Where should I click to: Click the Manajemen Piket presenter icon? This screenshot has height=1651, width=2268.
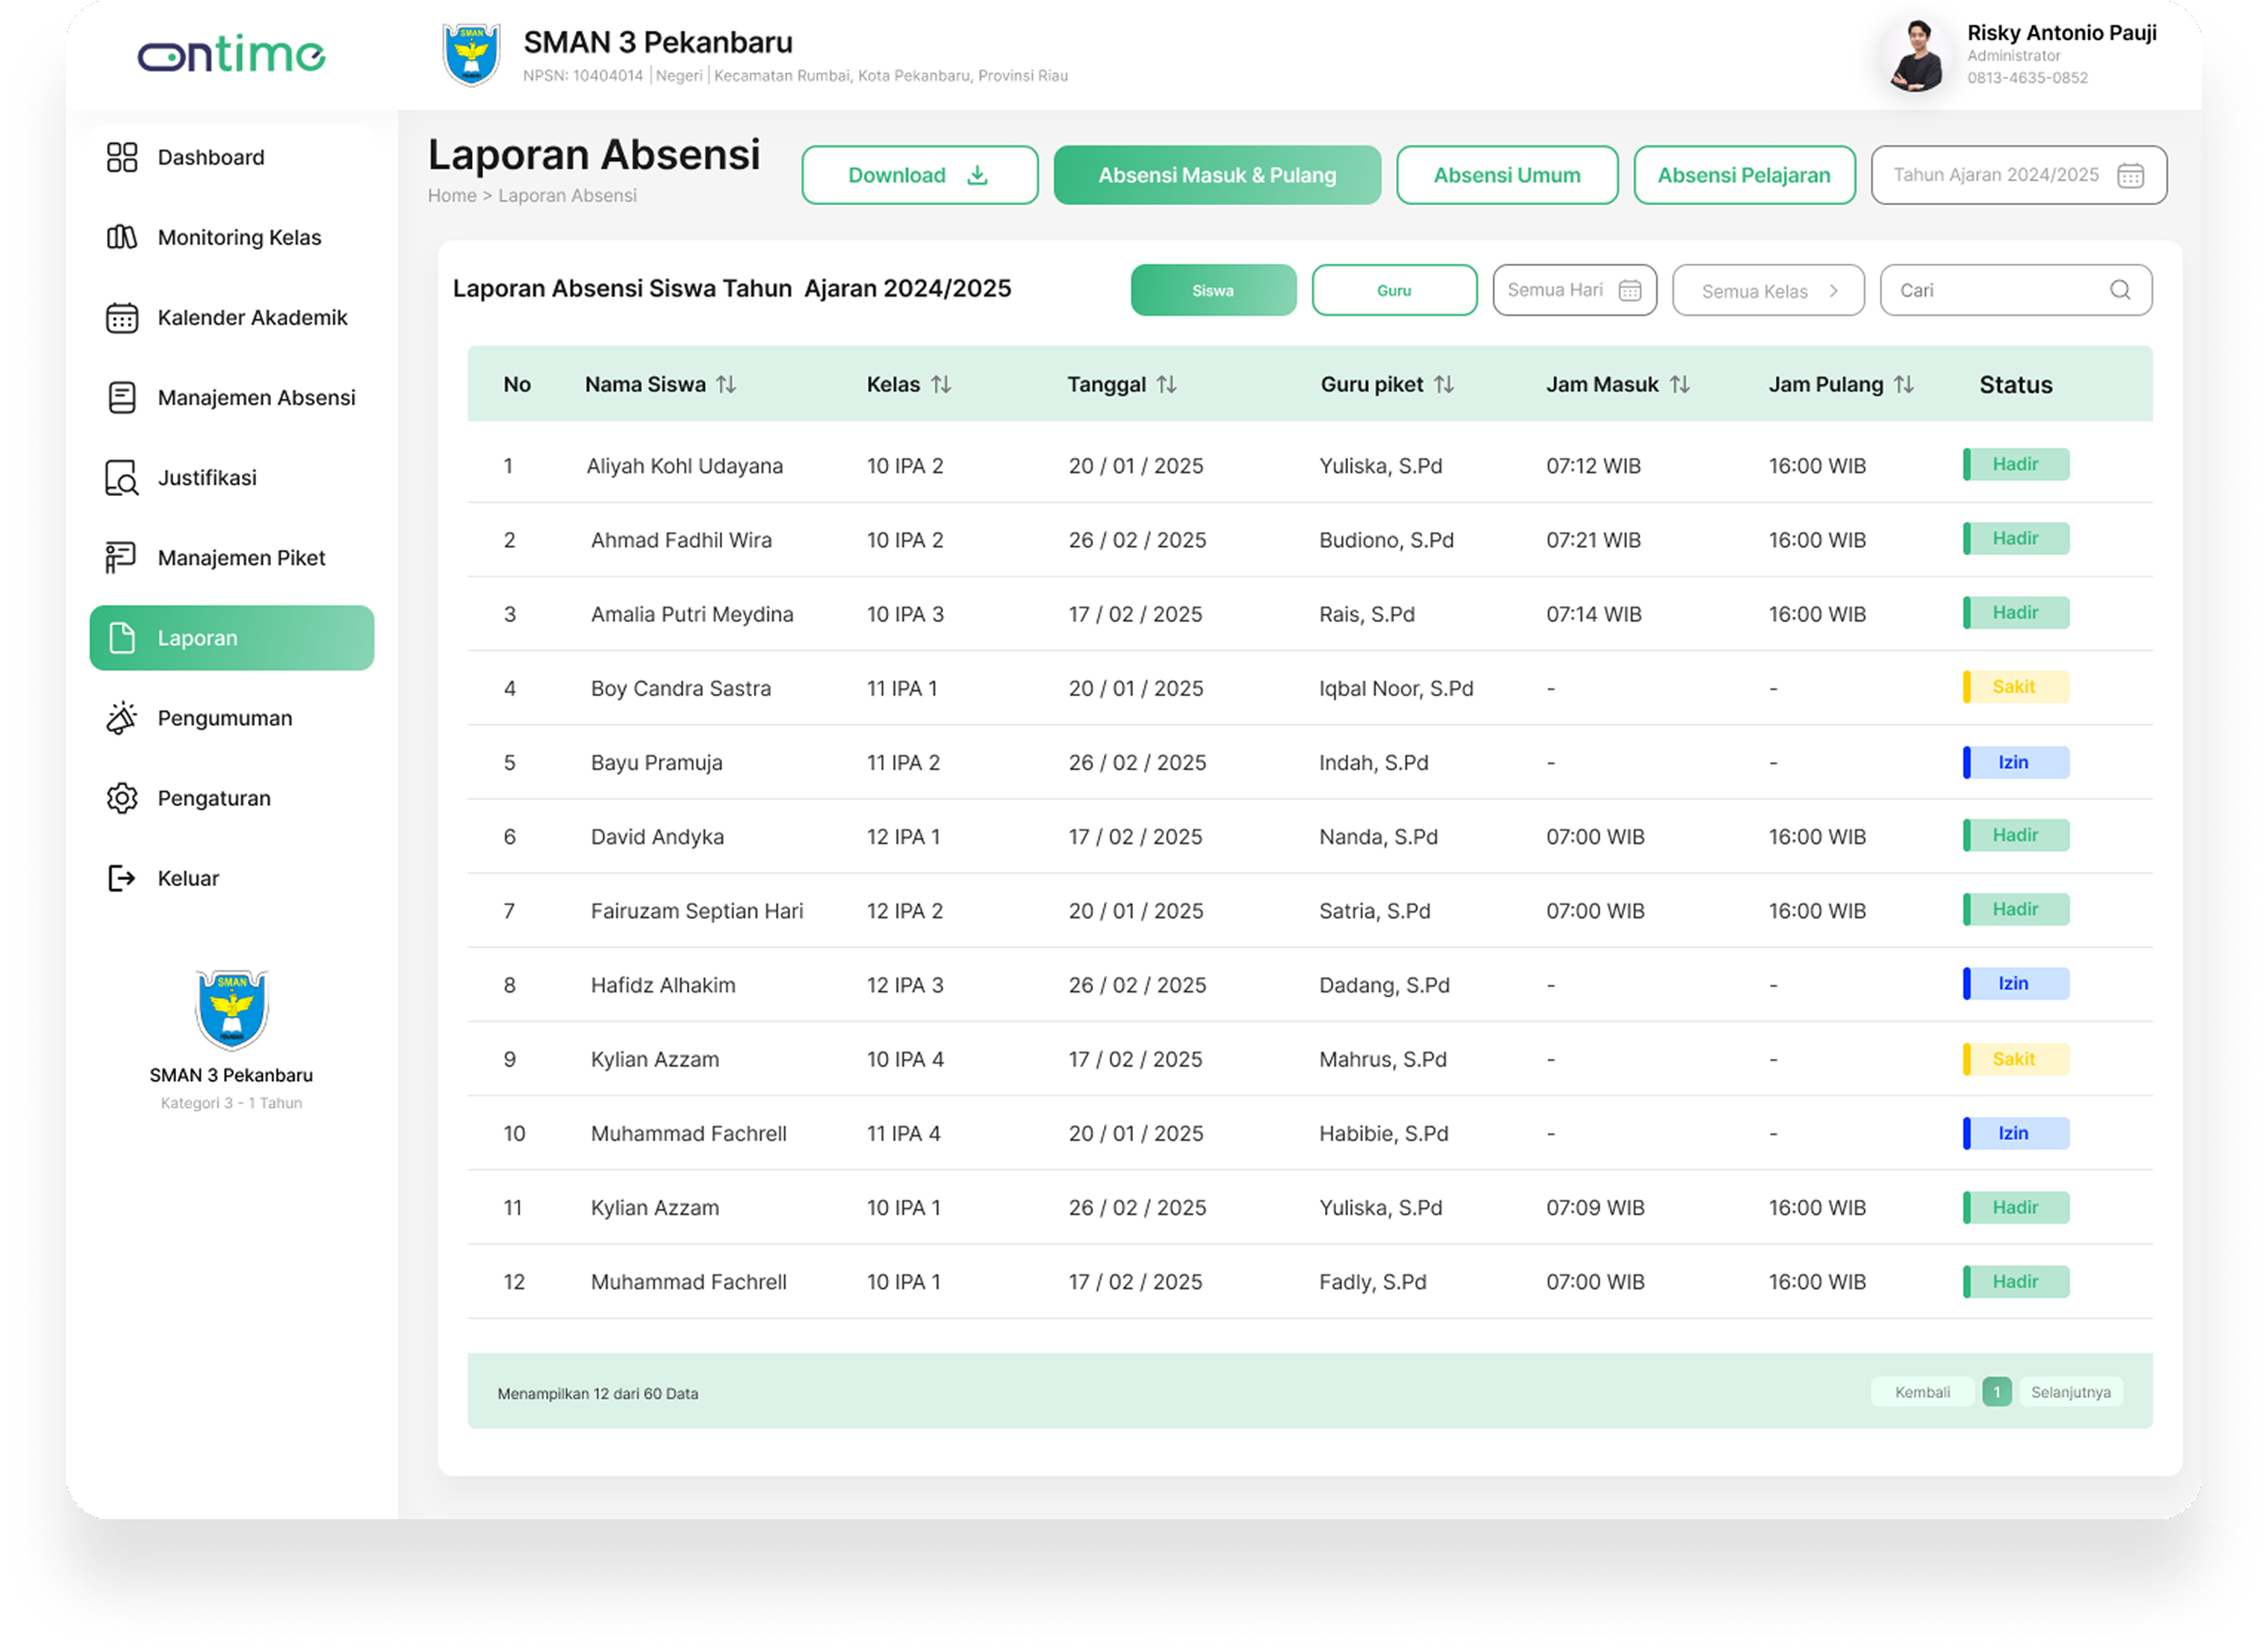[121, 558]
